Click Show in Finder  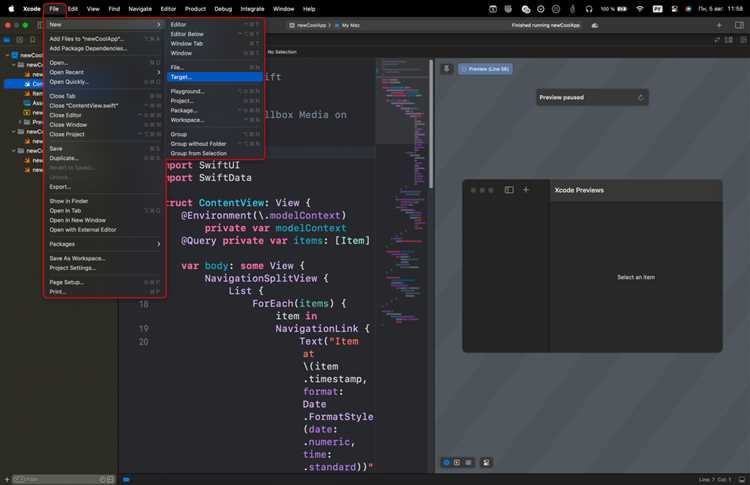(x=105, y=201)
